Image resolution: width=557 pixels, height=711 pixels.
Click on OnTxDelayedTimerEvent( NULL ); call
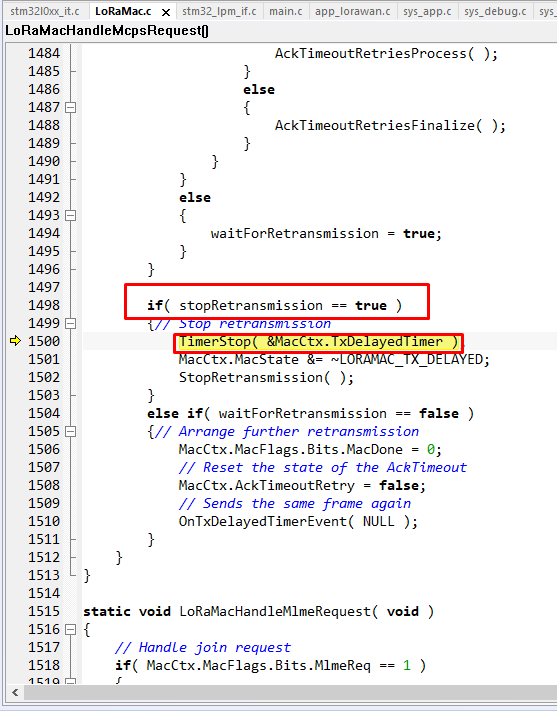[298, 521]
